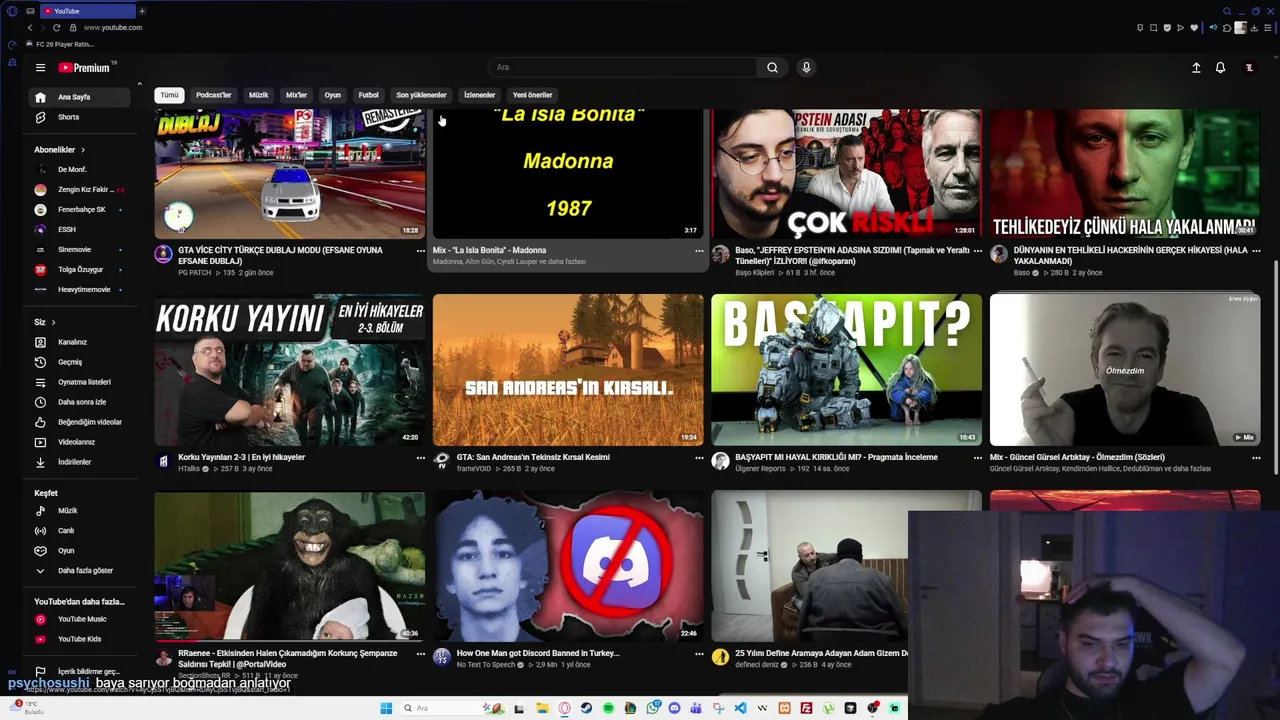Open Canlı live section
This screenshot has width=1280, height=720.
click(80, 531)
